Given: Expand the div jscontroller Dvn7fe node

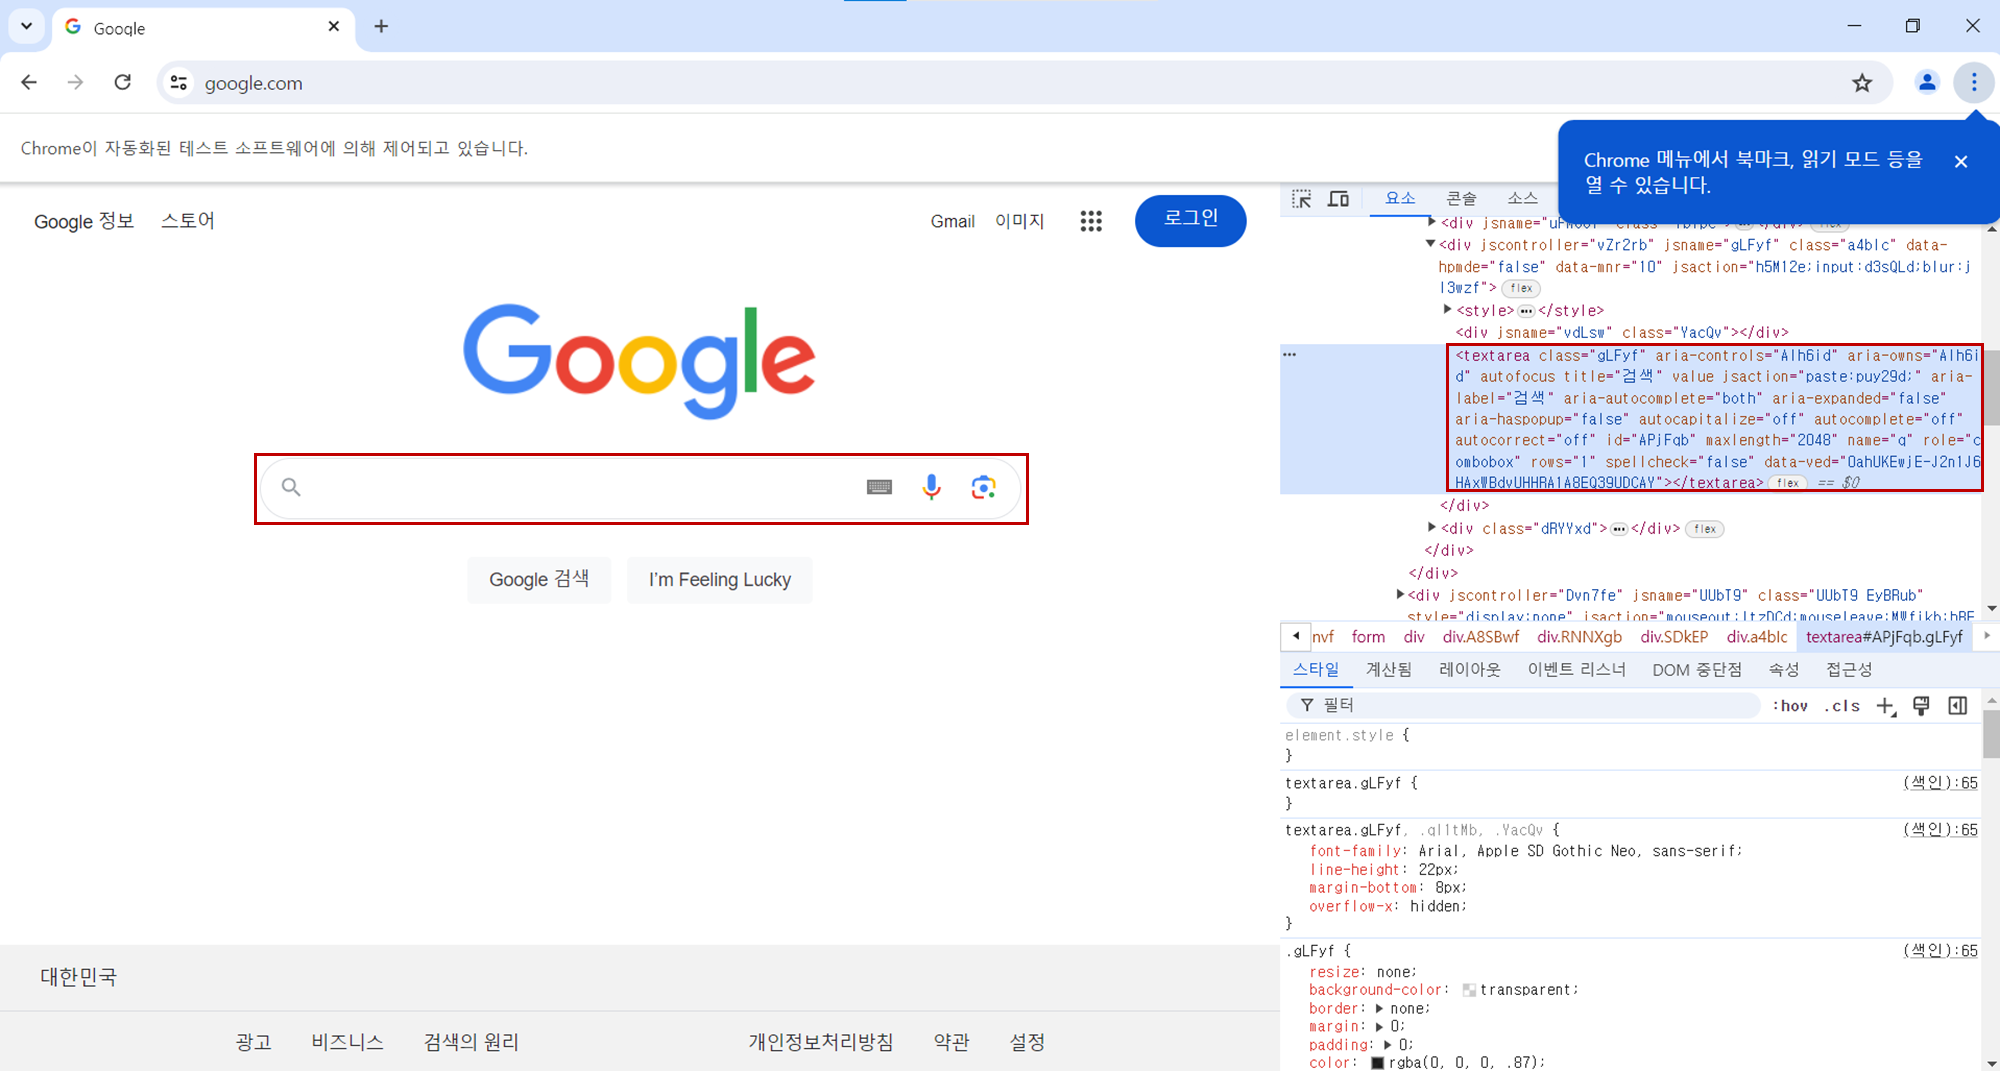Looking at the screenshot, I should click(1400, 594).
